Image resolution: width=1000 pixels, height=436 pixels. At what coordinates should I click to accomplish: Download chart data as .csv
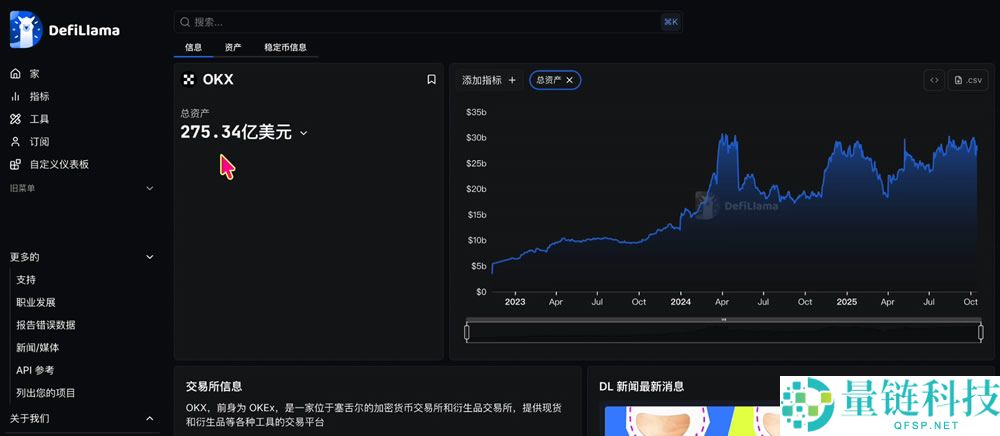(968, 80)
